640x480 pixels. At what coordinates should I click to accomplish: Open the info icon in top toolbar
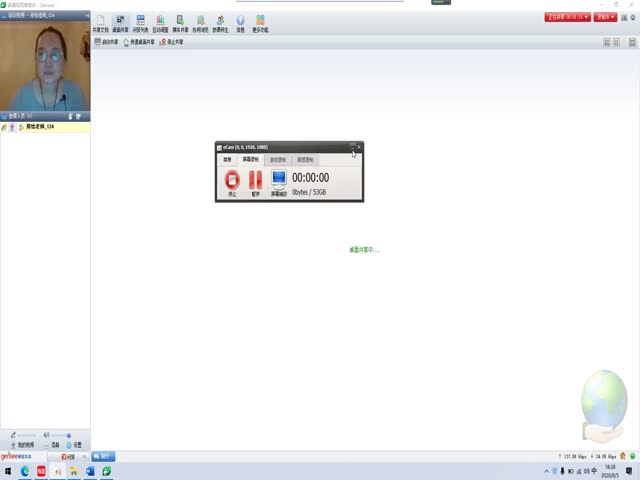(240, 23)
